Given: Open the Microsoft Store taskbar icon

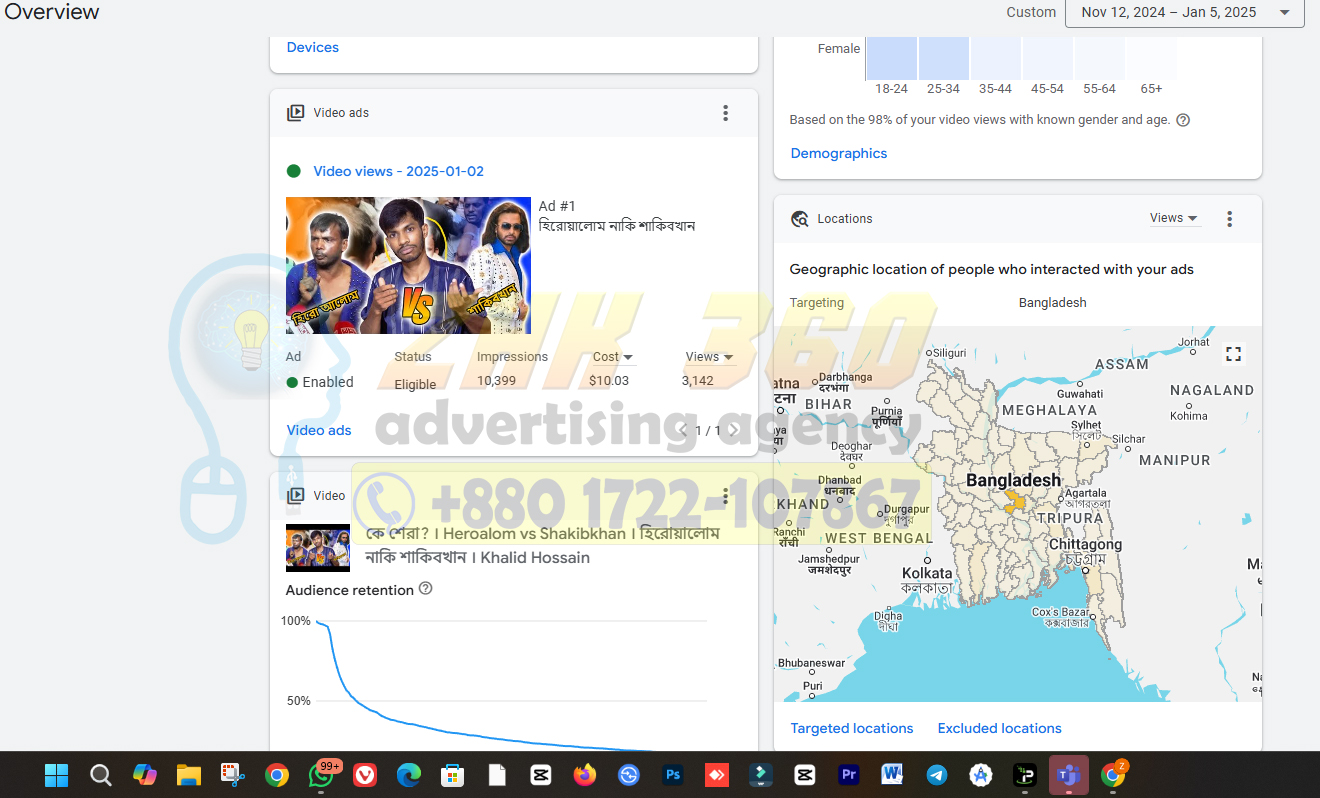Looking at the screenshot, I should (453, 775).
